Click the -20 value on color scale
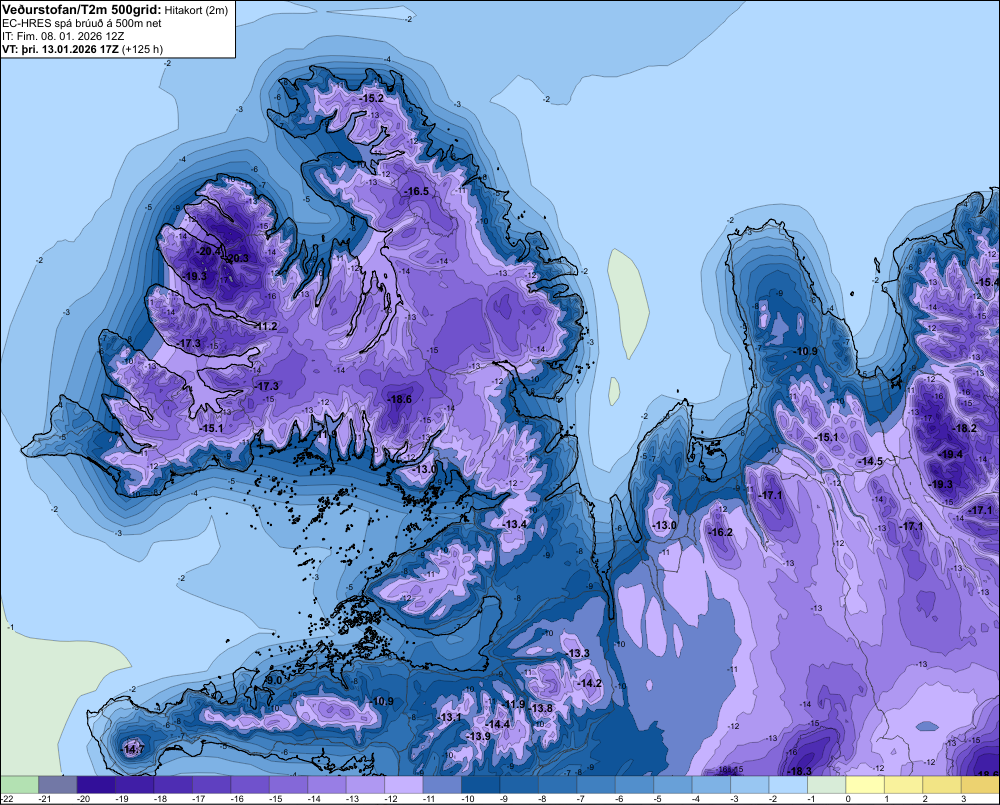The width and height of the screenshot is (1000, 805). (x=84, y=799)
